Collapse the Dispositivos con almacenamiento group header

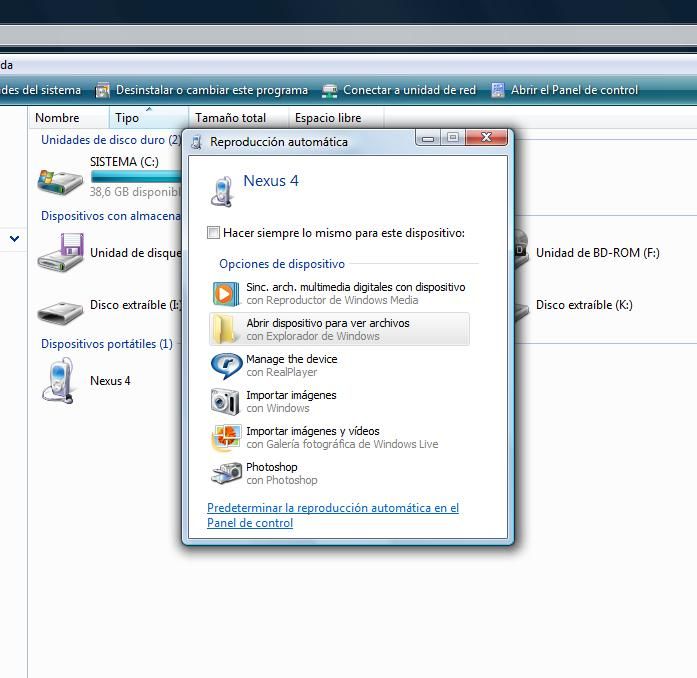111,216
